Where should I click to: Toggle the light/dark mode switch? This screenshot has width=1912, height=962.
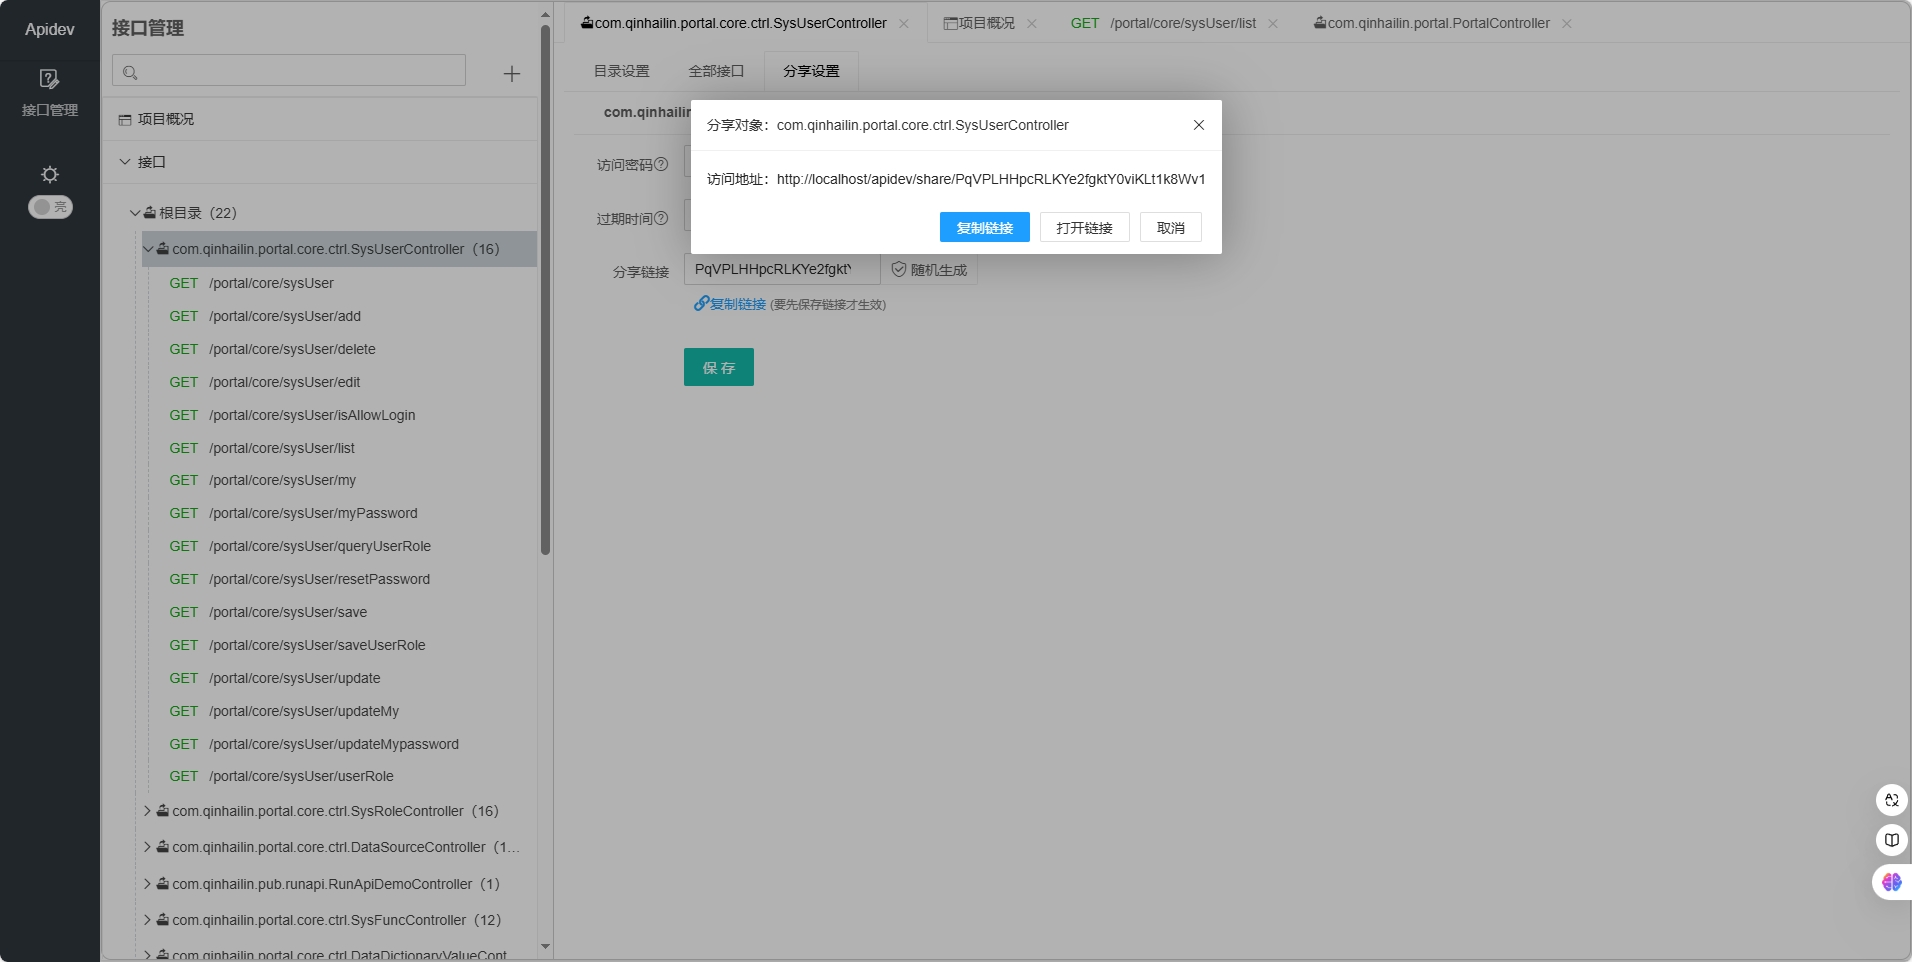[50, 207]
